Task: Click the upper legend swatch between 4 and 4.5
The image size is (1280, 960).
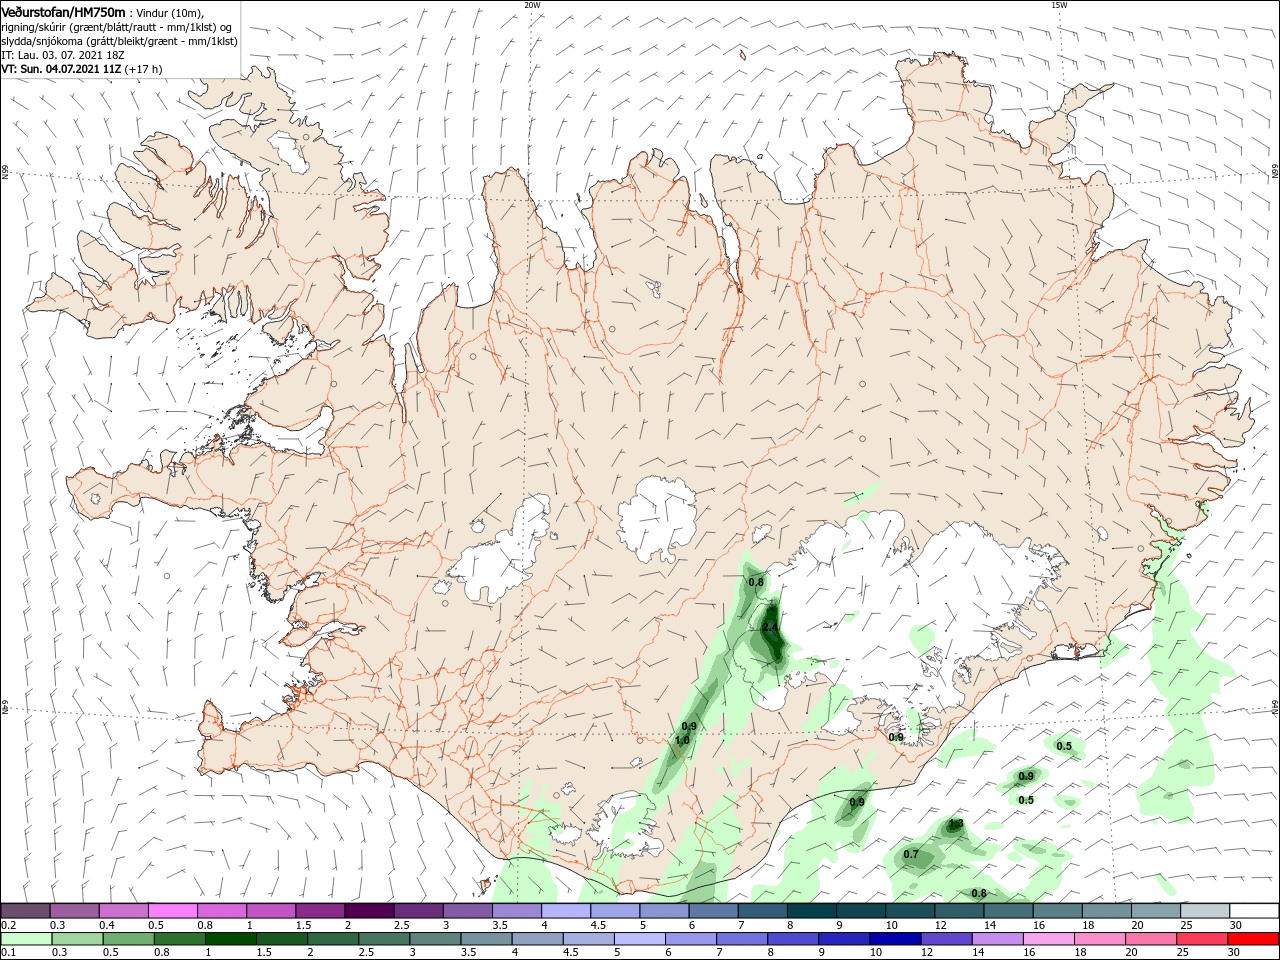Action: [566, 910]
